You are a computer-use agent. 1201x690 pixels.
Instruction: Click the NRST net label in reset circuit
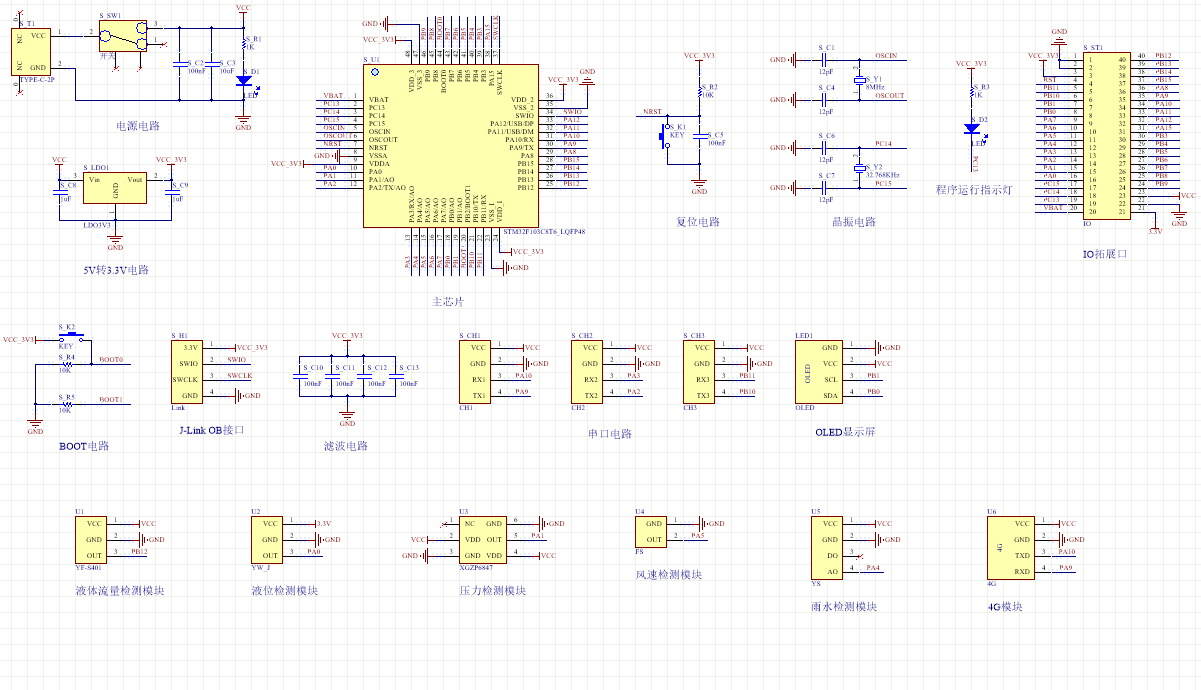pyautogui.click(x=652, y=113)
